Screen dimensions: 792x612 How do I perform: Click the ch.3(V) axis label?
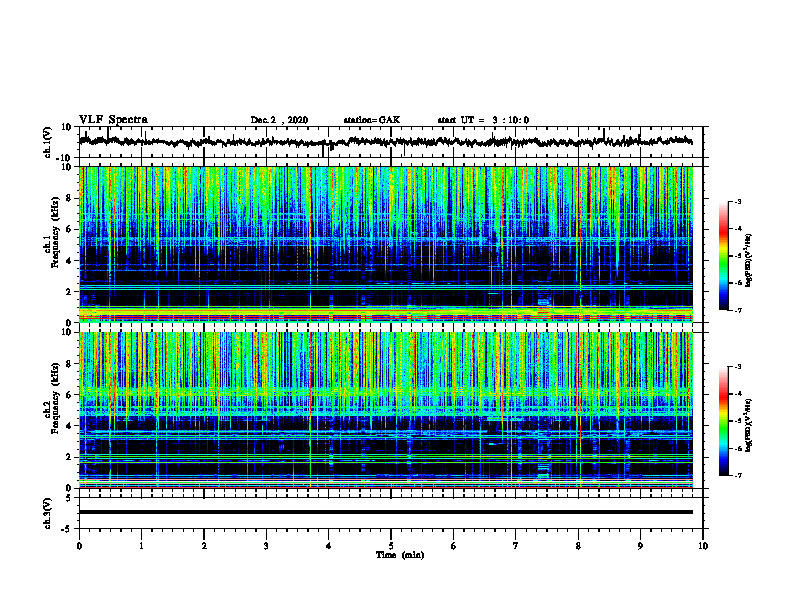click(x=48, y=514)
